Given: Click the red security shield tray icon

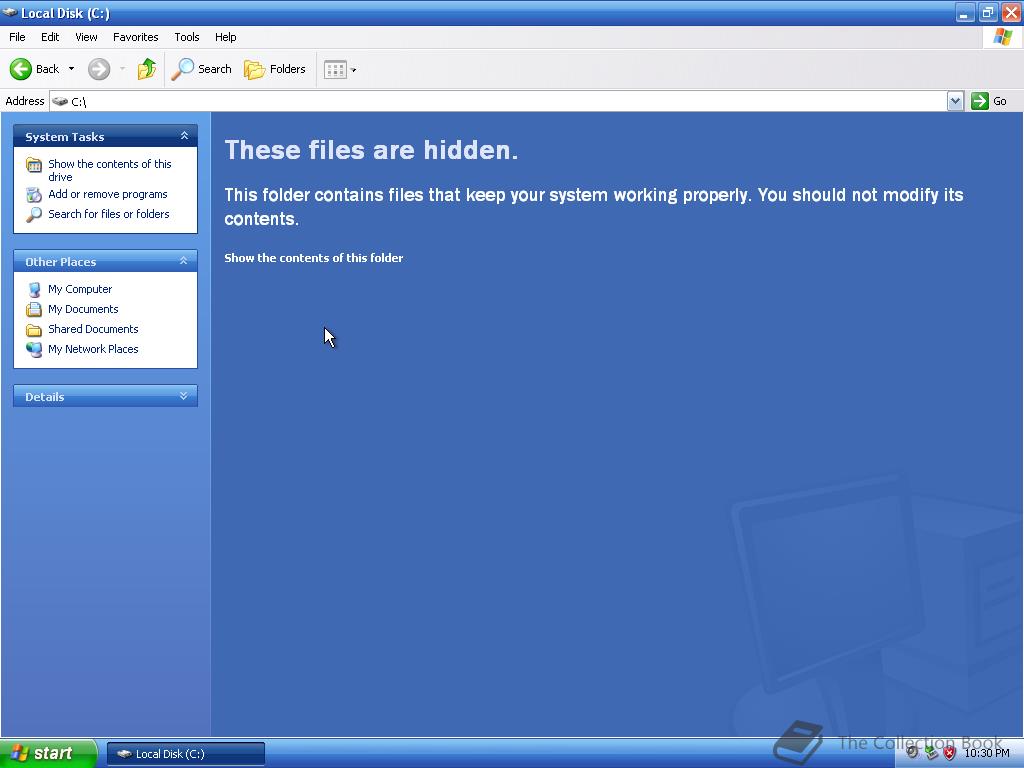Looking at the screenshot, I should tap(950, 753).
